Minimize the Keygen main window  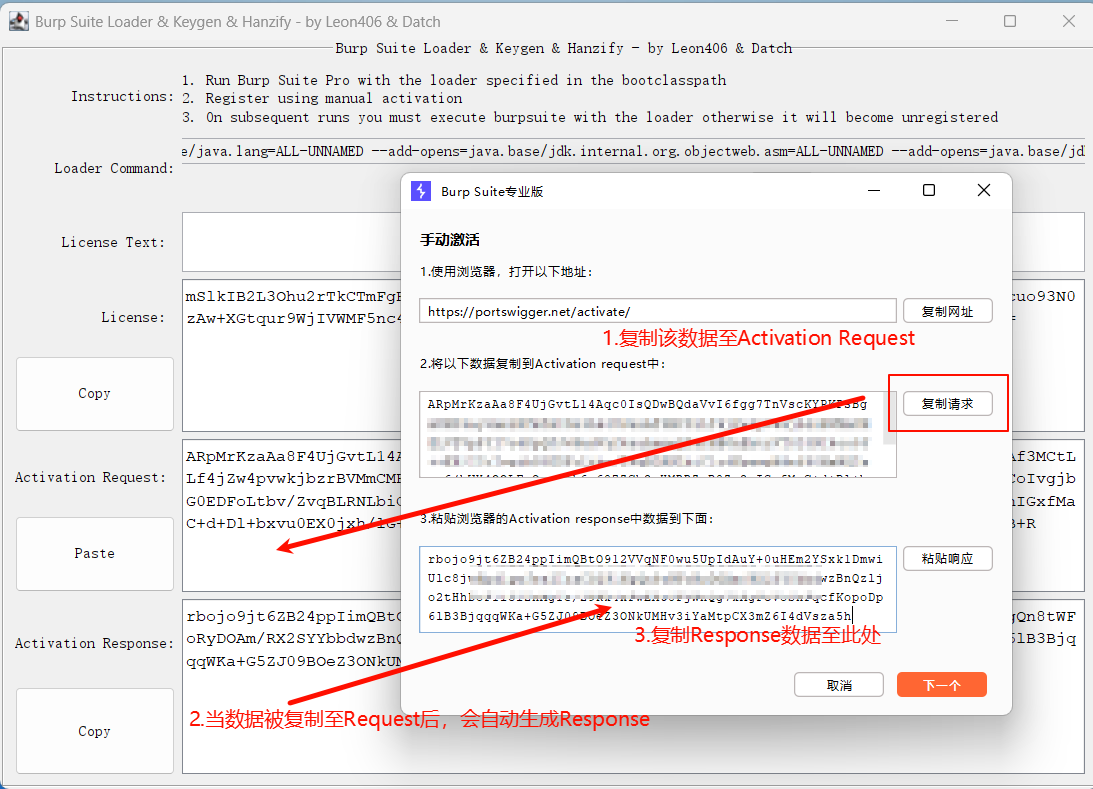951,21
